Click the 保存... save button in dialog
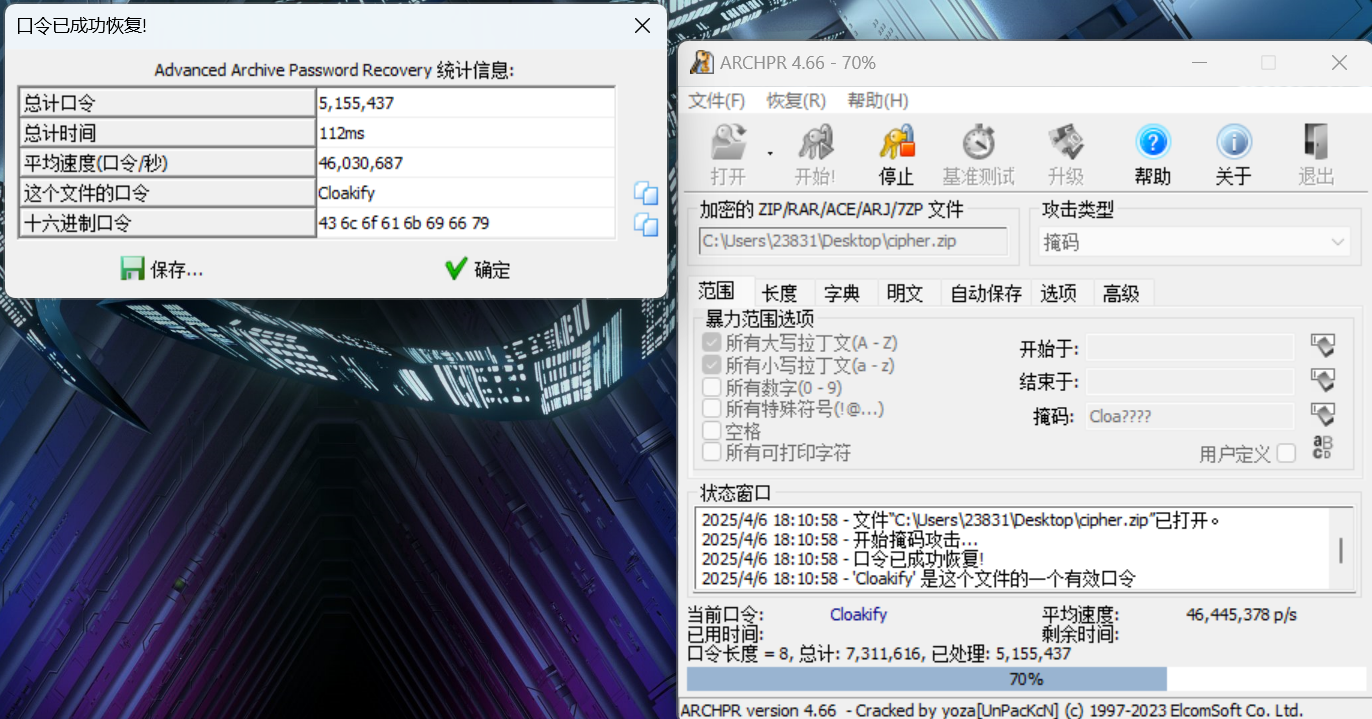This screenshot has width=1372, height=719. click(162, 269)
